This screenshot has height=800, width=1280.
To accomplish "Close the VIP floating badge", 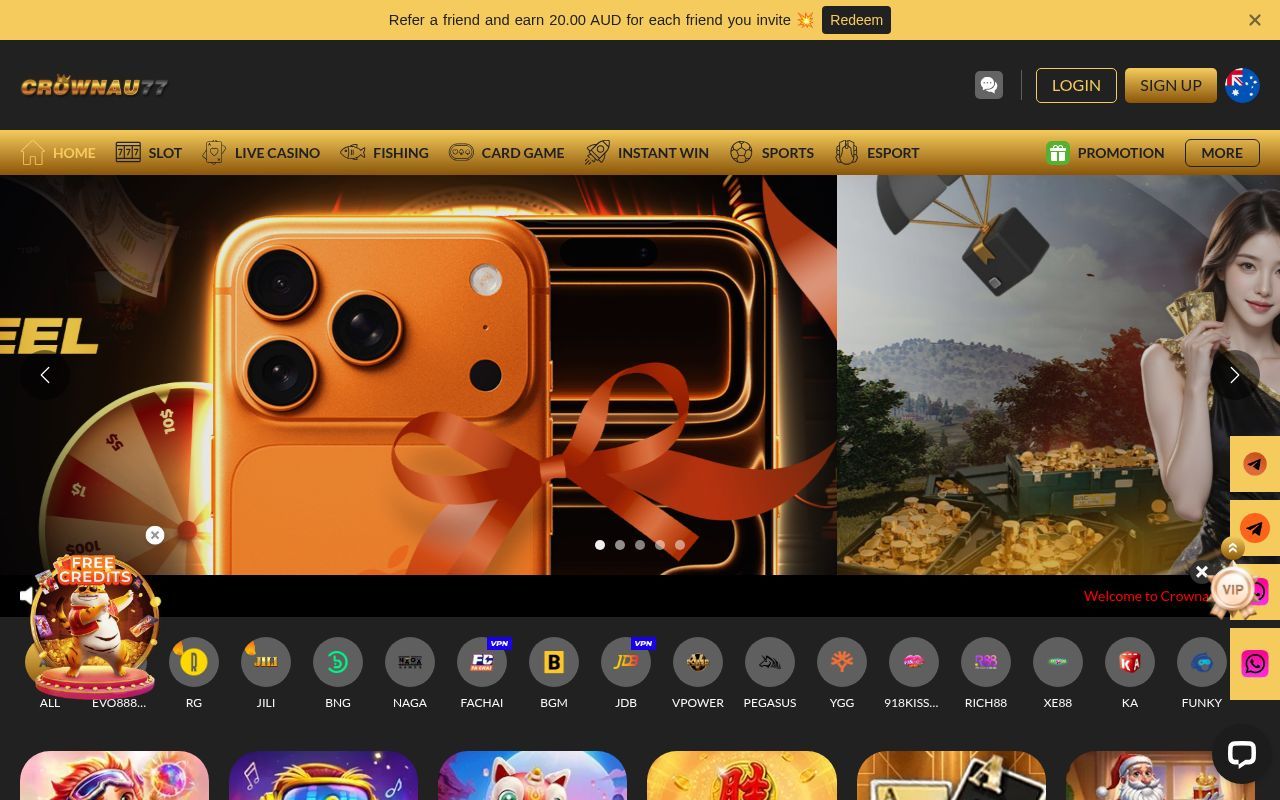I will pos(1202,572).
